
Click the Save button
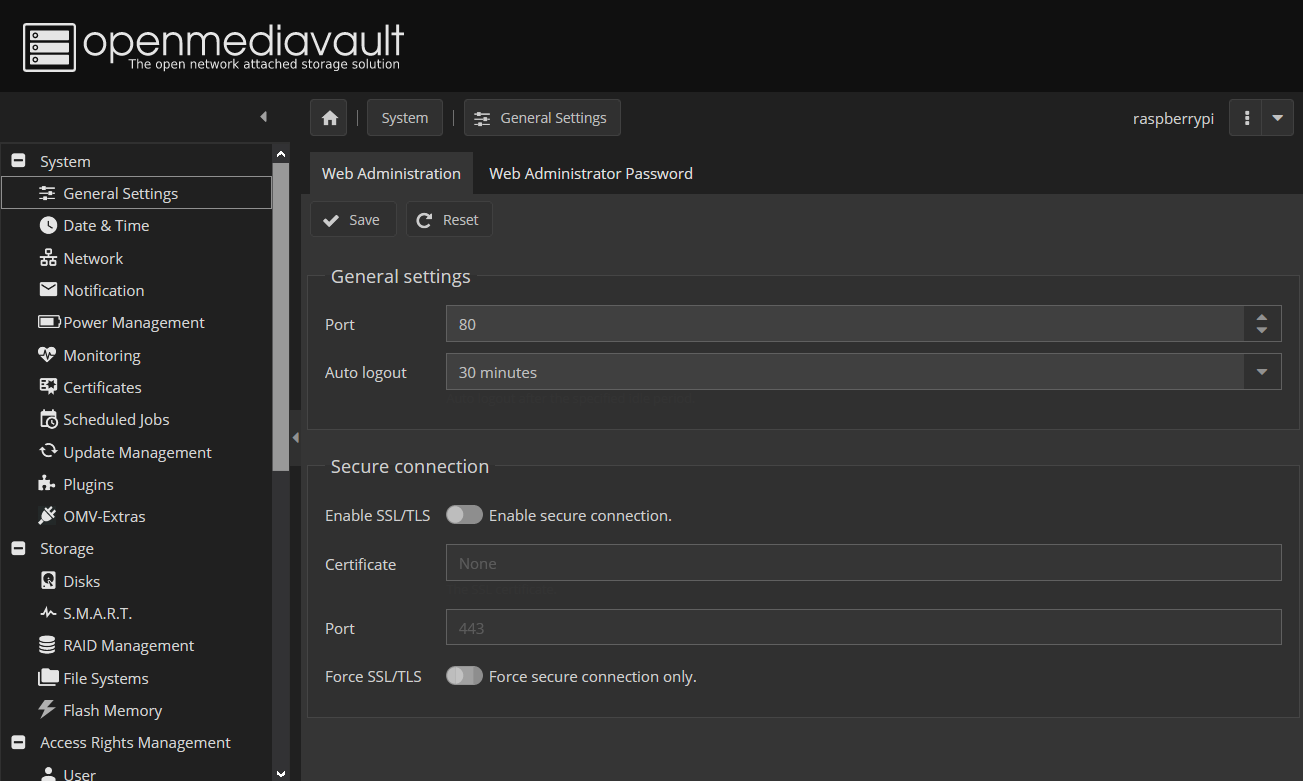click(353, 220)
